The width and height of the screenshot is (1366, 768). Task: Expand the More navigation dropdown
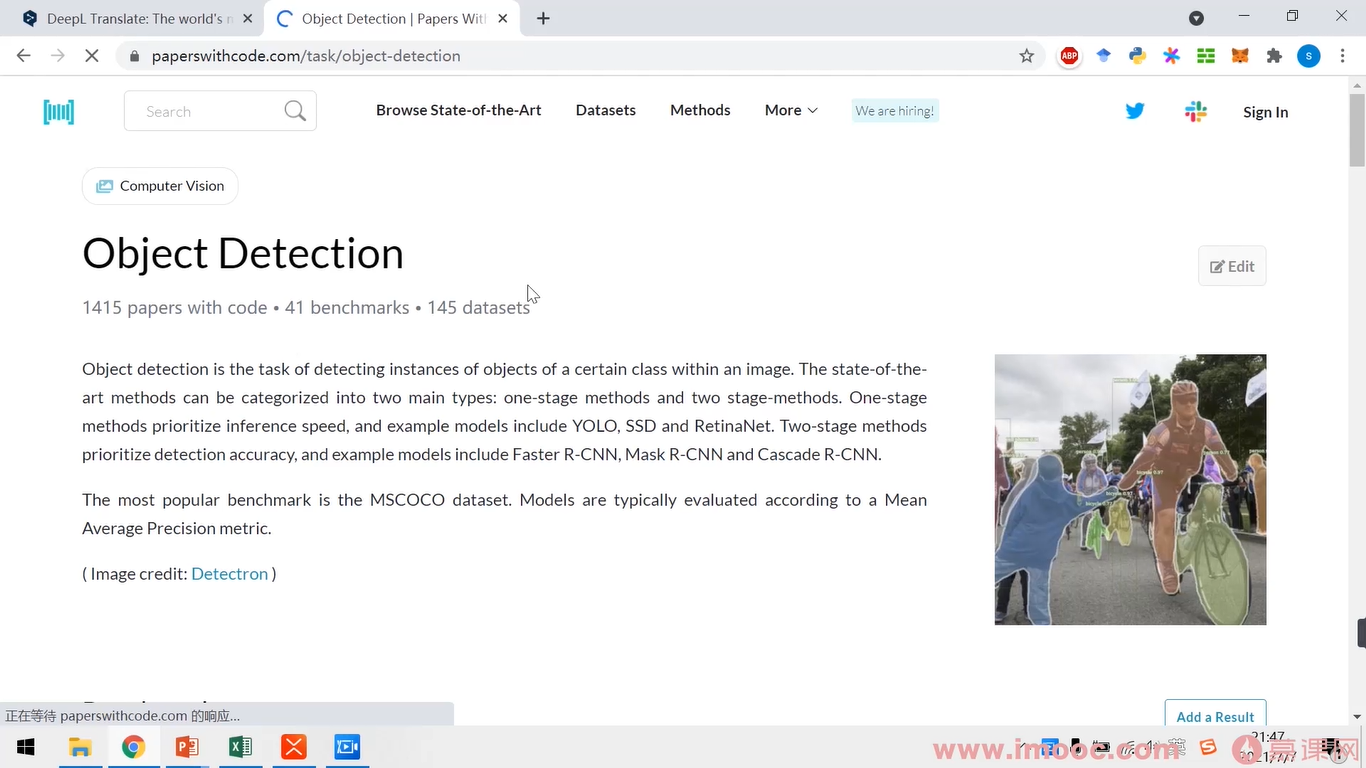coord(791,110)
